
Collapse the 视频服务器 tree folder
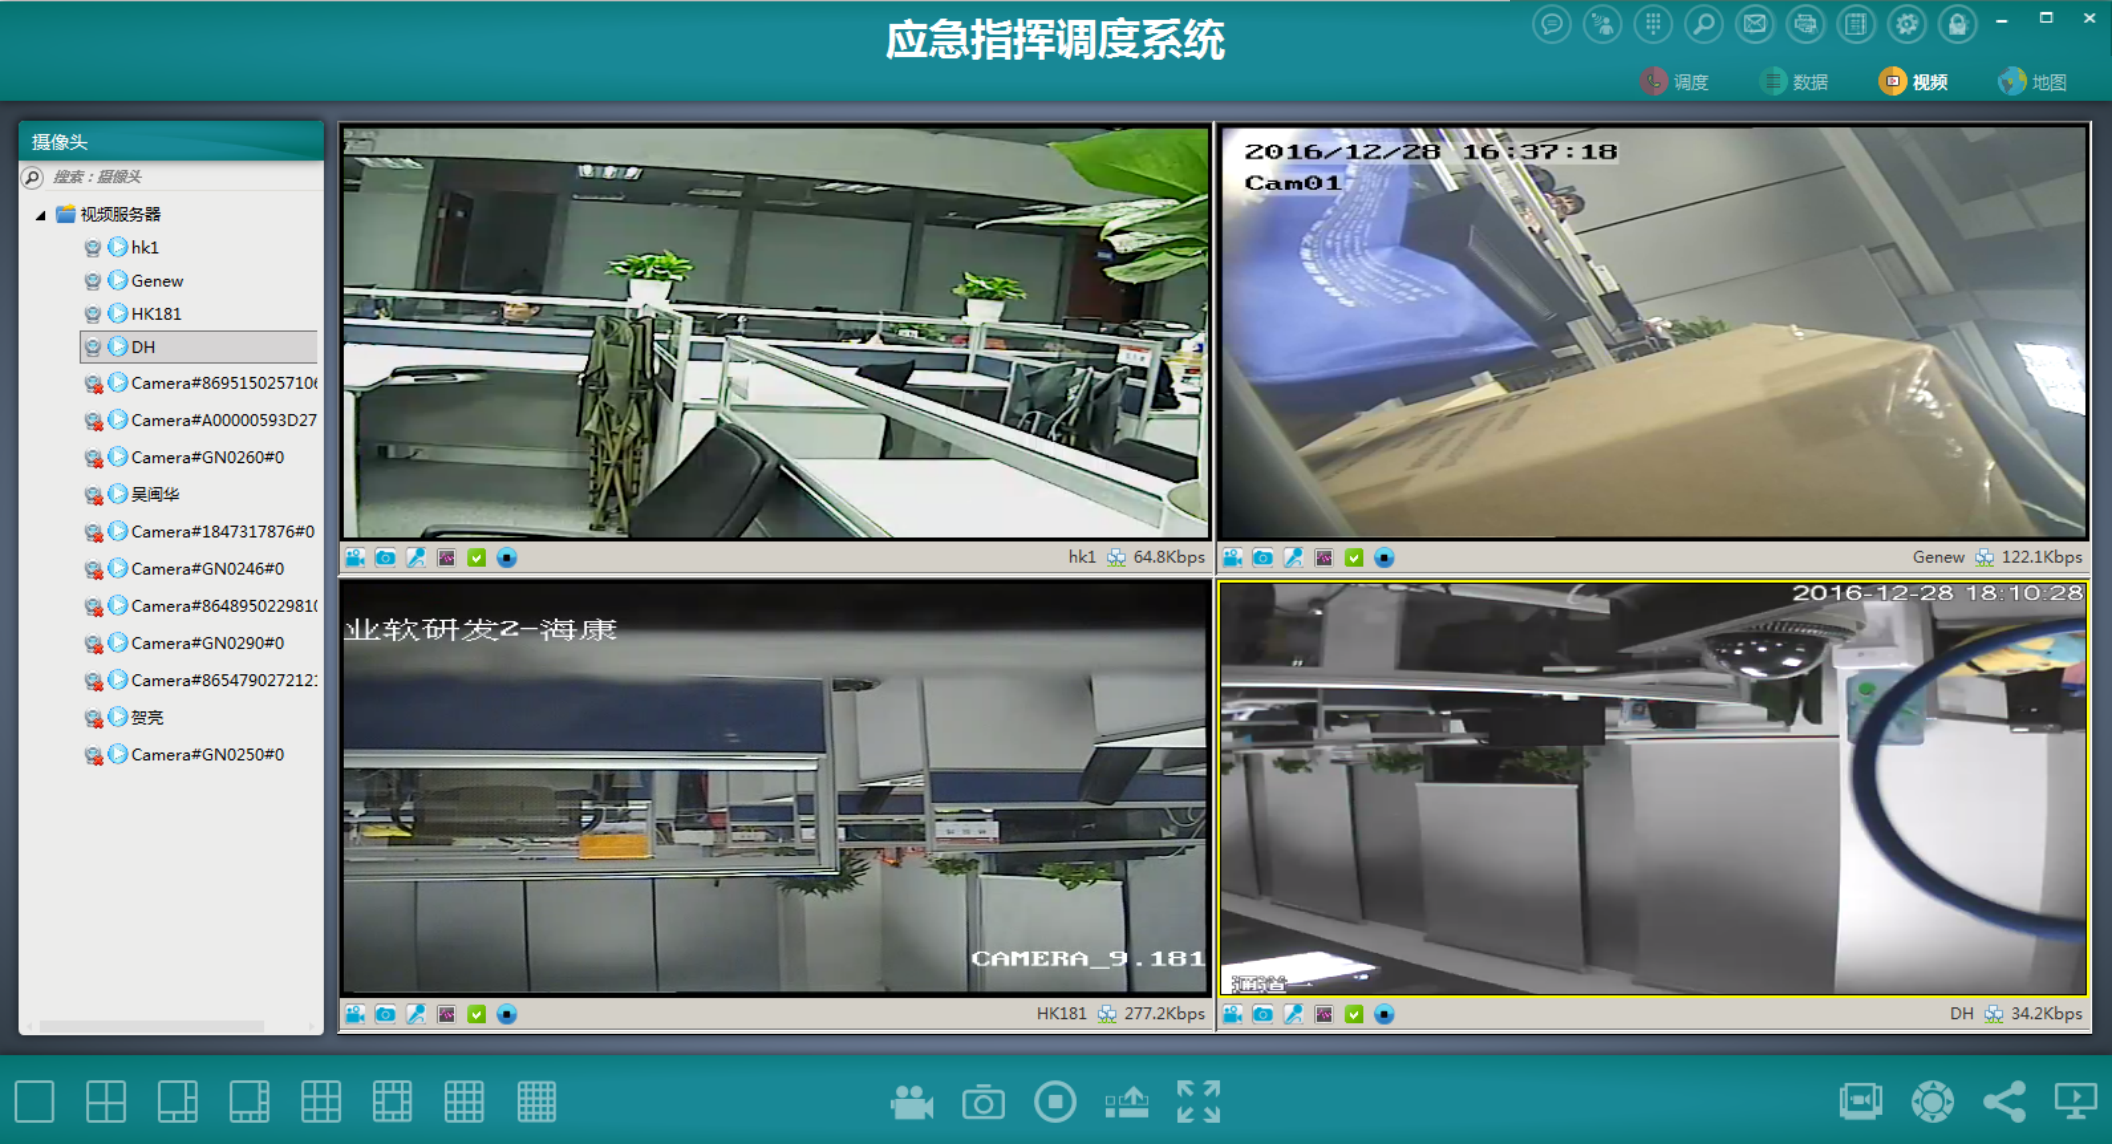point(41,215)
